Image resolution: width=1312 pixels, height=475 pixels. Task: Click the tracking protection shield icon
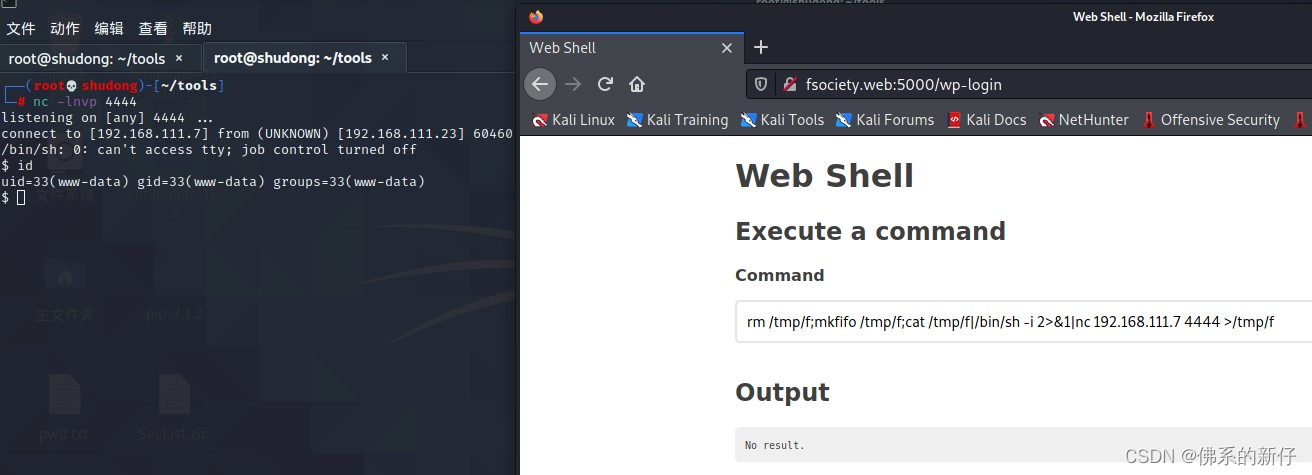(761, 85)
